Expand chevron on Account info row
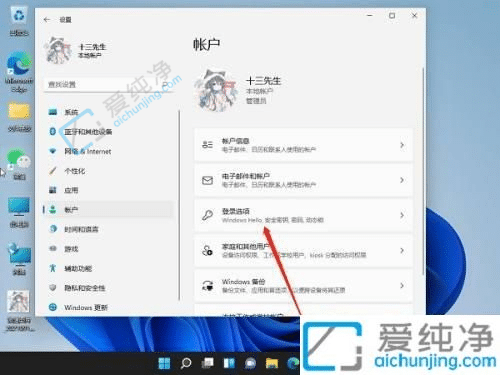 (402, 145)
